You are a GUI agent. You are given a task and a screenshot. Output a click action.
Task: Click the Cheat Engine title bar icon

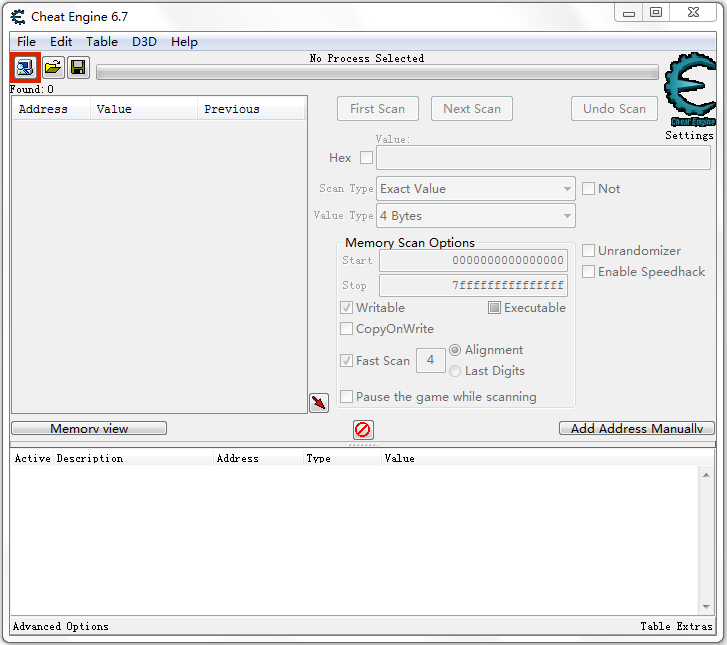coord(18,16)
